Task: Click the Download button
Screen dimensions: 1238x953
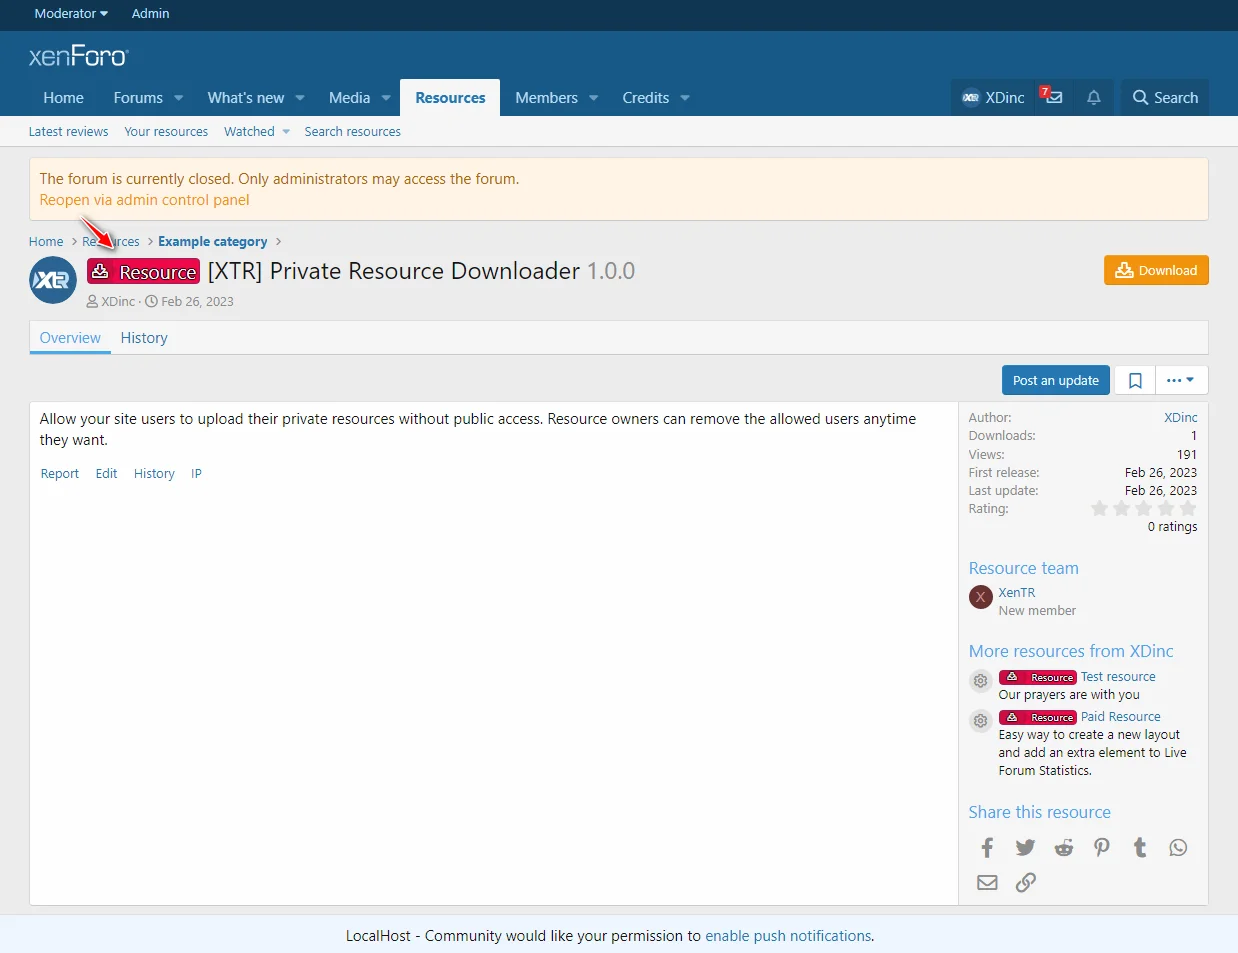Action: point(1156,270)
